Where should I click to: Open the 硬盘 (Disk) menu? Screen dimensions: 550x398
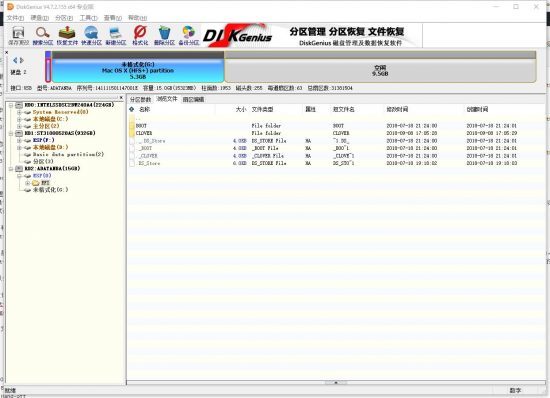click(x=39, y=18)
